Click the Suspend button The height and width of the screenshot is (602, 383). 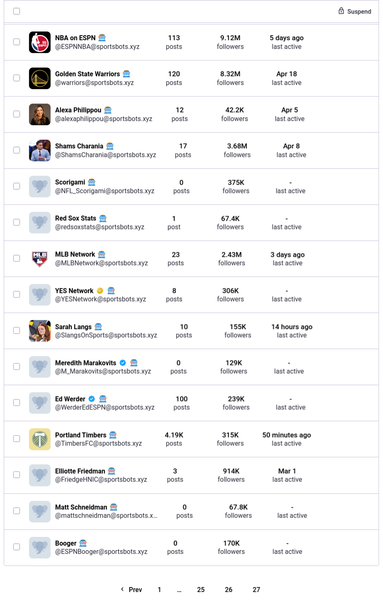coord(355,11)
